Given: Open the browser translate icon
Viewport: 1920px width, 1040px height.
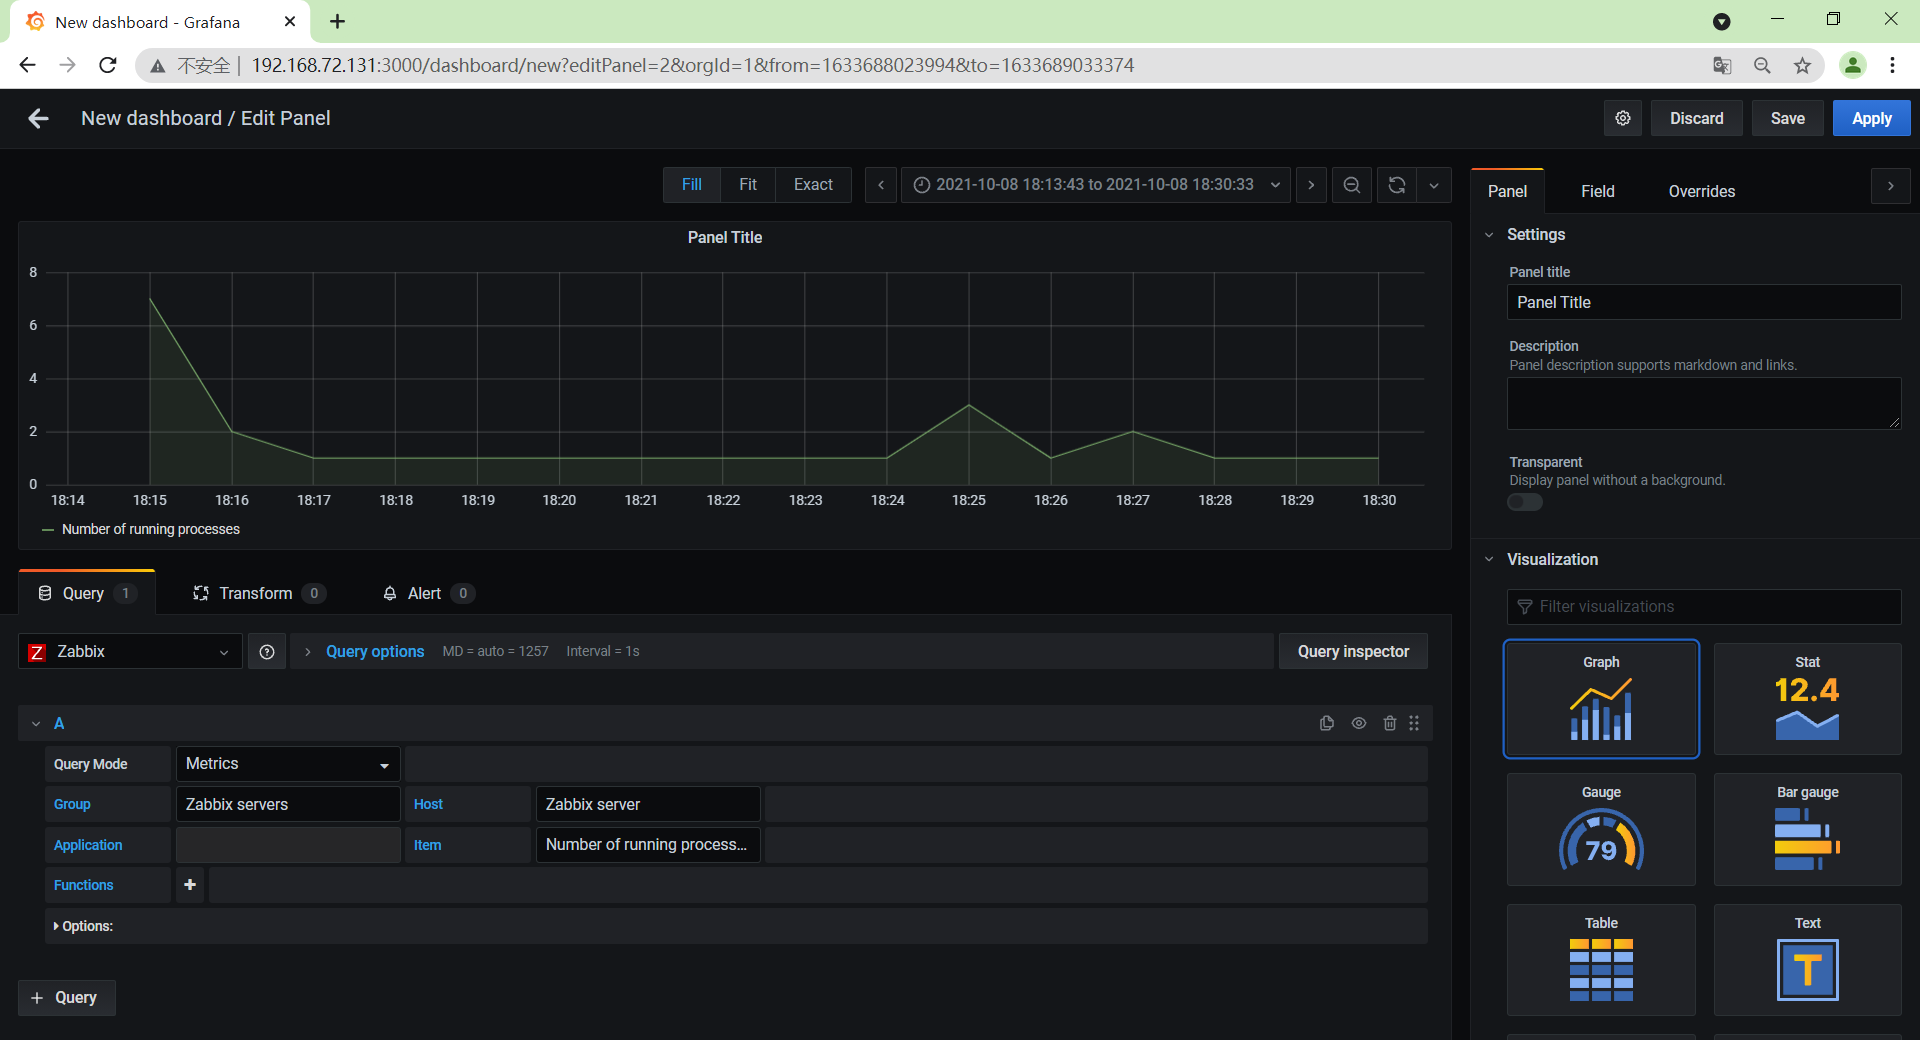Looking at the screenshot, I should (1722, 66).
